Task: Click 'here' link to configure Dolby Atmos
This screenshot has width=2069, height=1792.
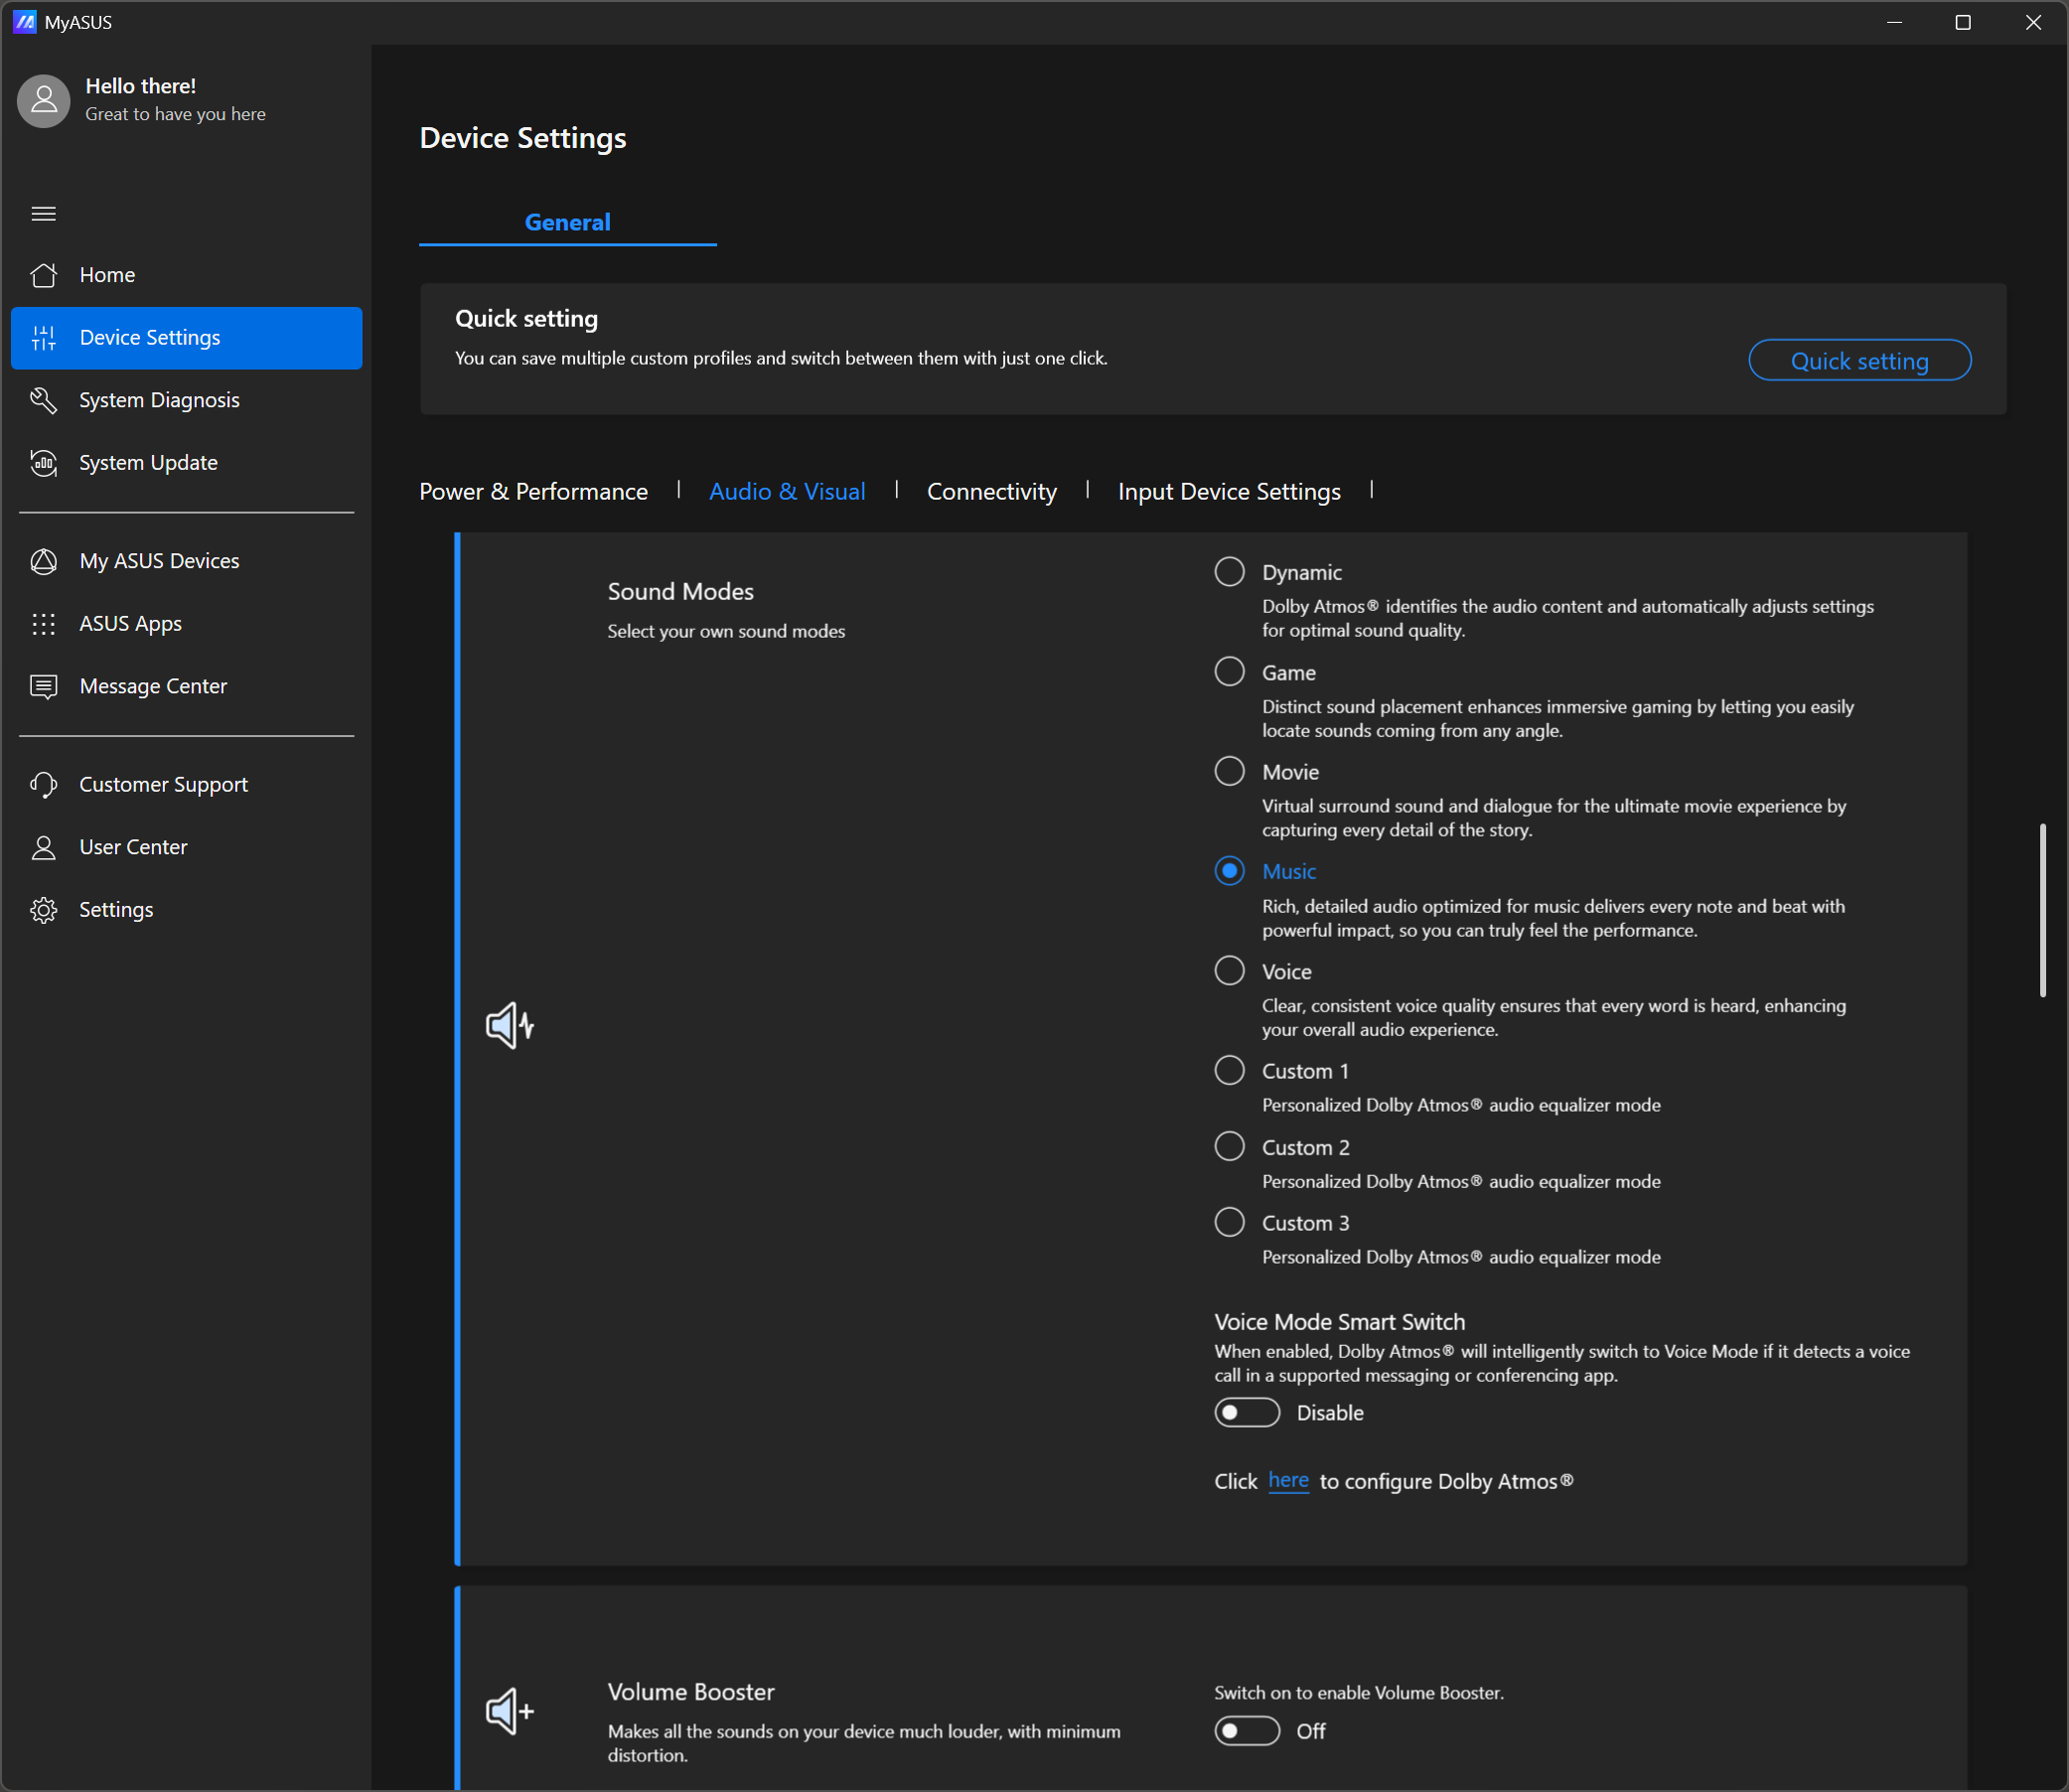Action: [1287, 1480]
